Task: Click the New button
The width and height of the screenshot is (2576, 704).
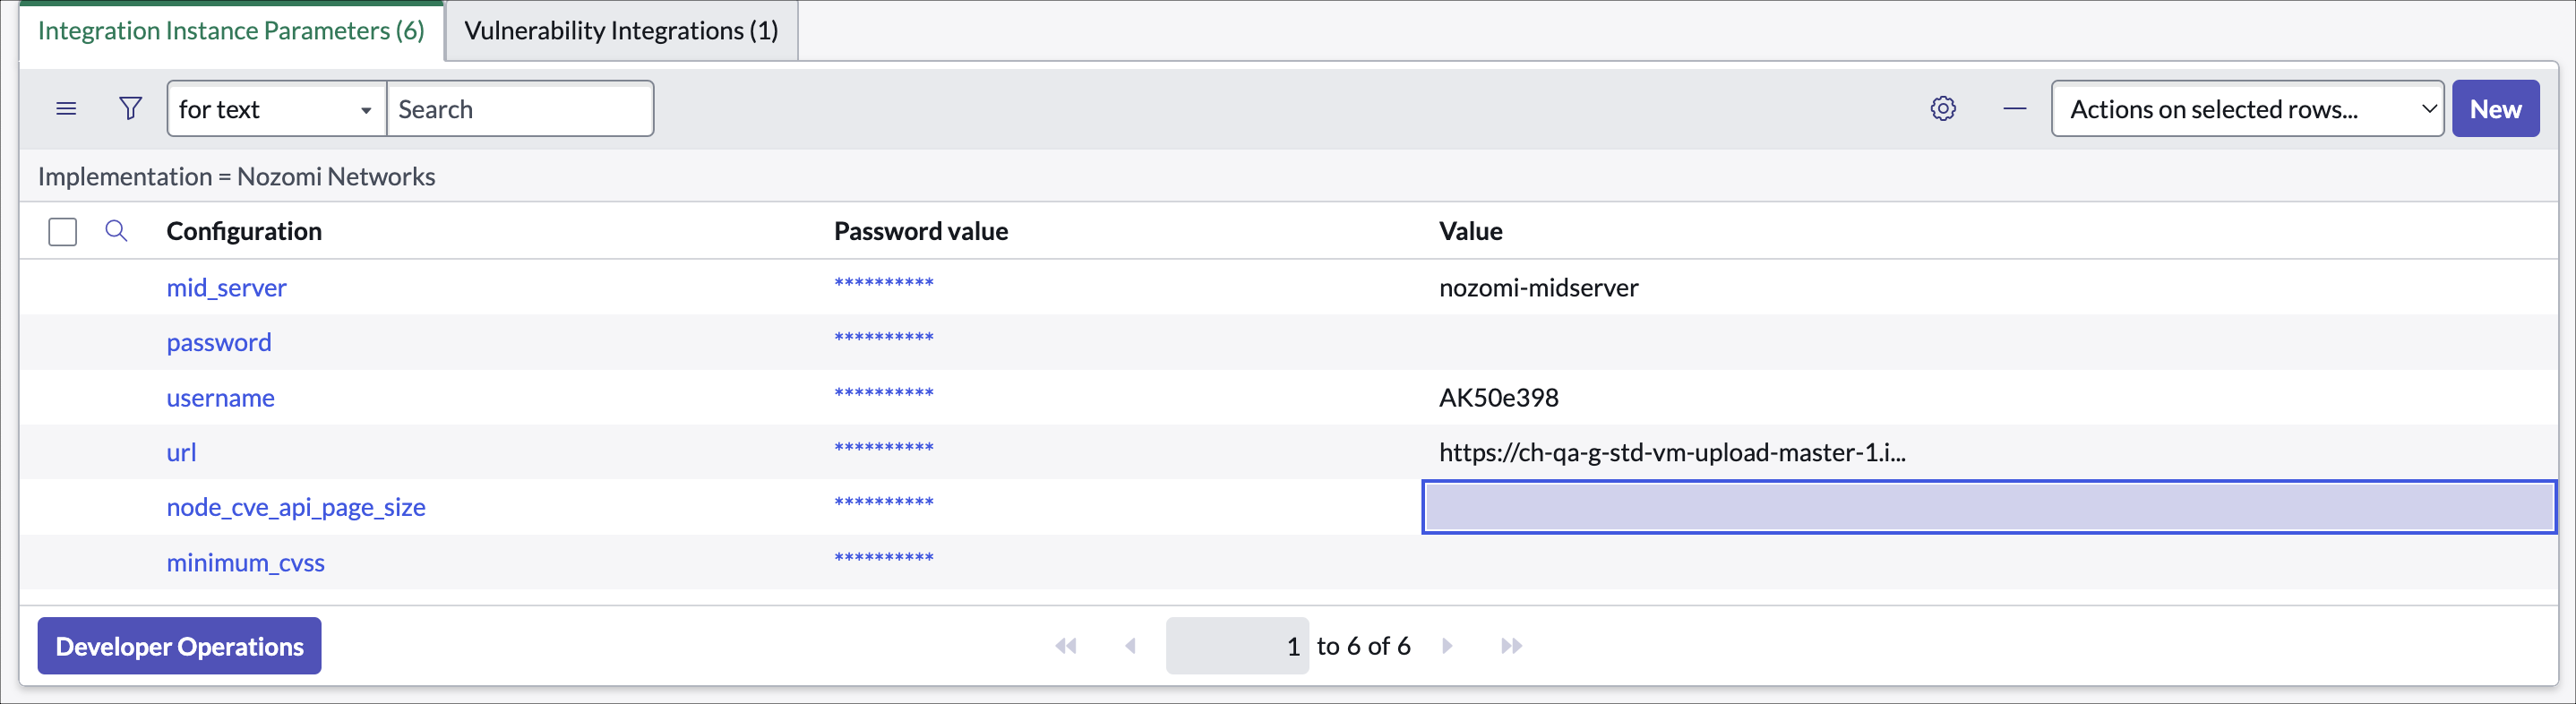Action: (2495, 108)
